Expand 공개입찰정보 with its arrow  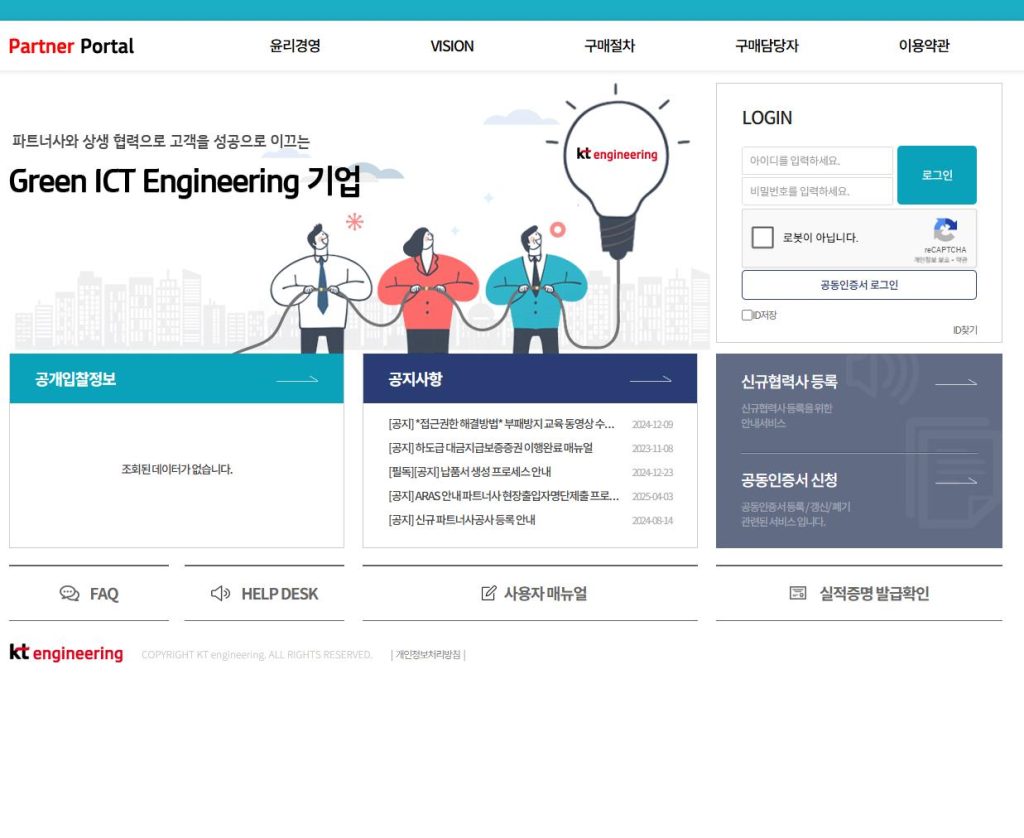point(297,380)
